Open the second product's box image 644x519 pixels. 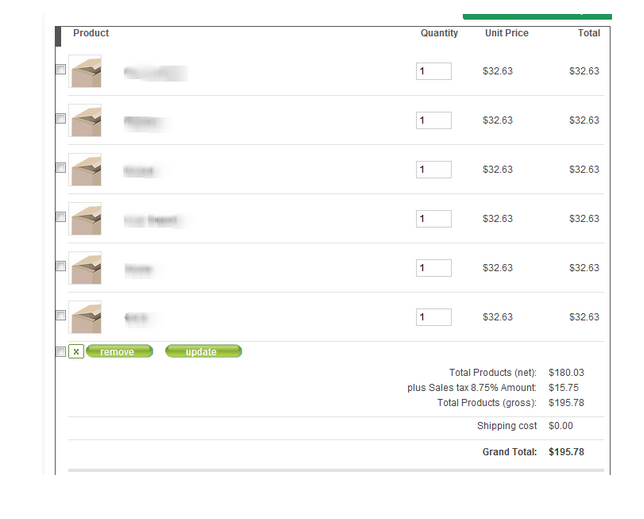[85, 120]
